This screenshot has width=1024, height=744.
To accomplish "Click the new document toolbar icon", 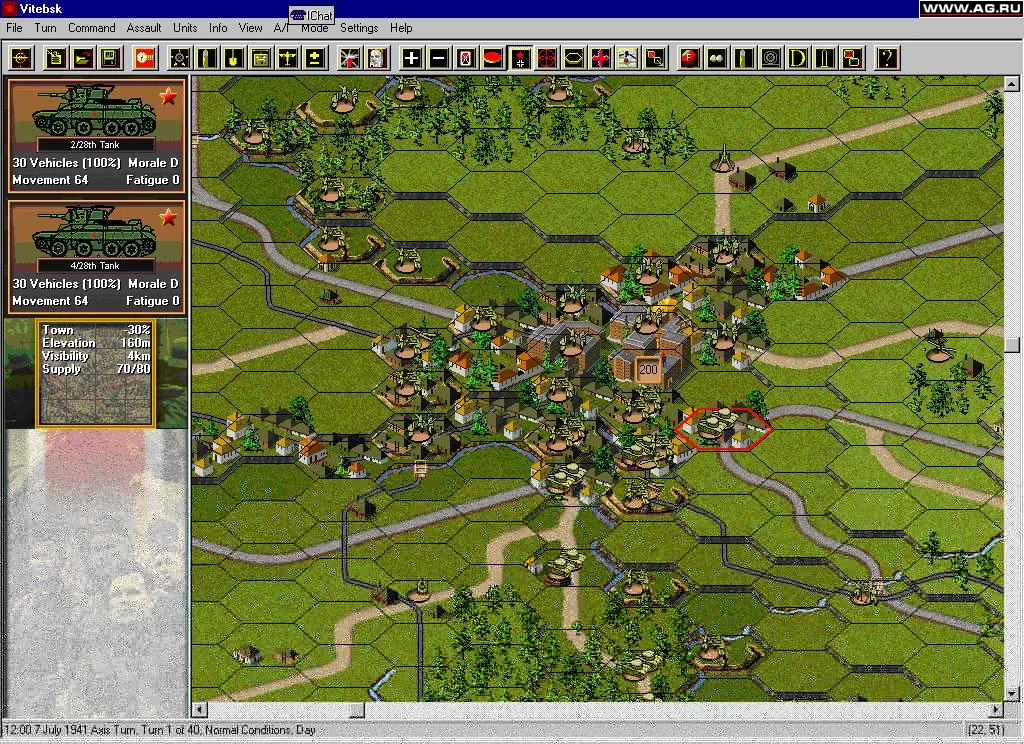I will tap(56, 58).
